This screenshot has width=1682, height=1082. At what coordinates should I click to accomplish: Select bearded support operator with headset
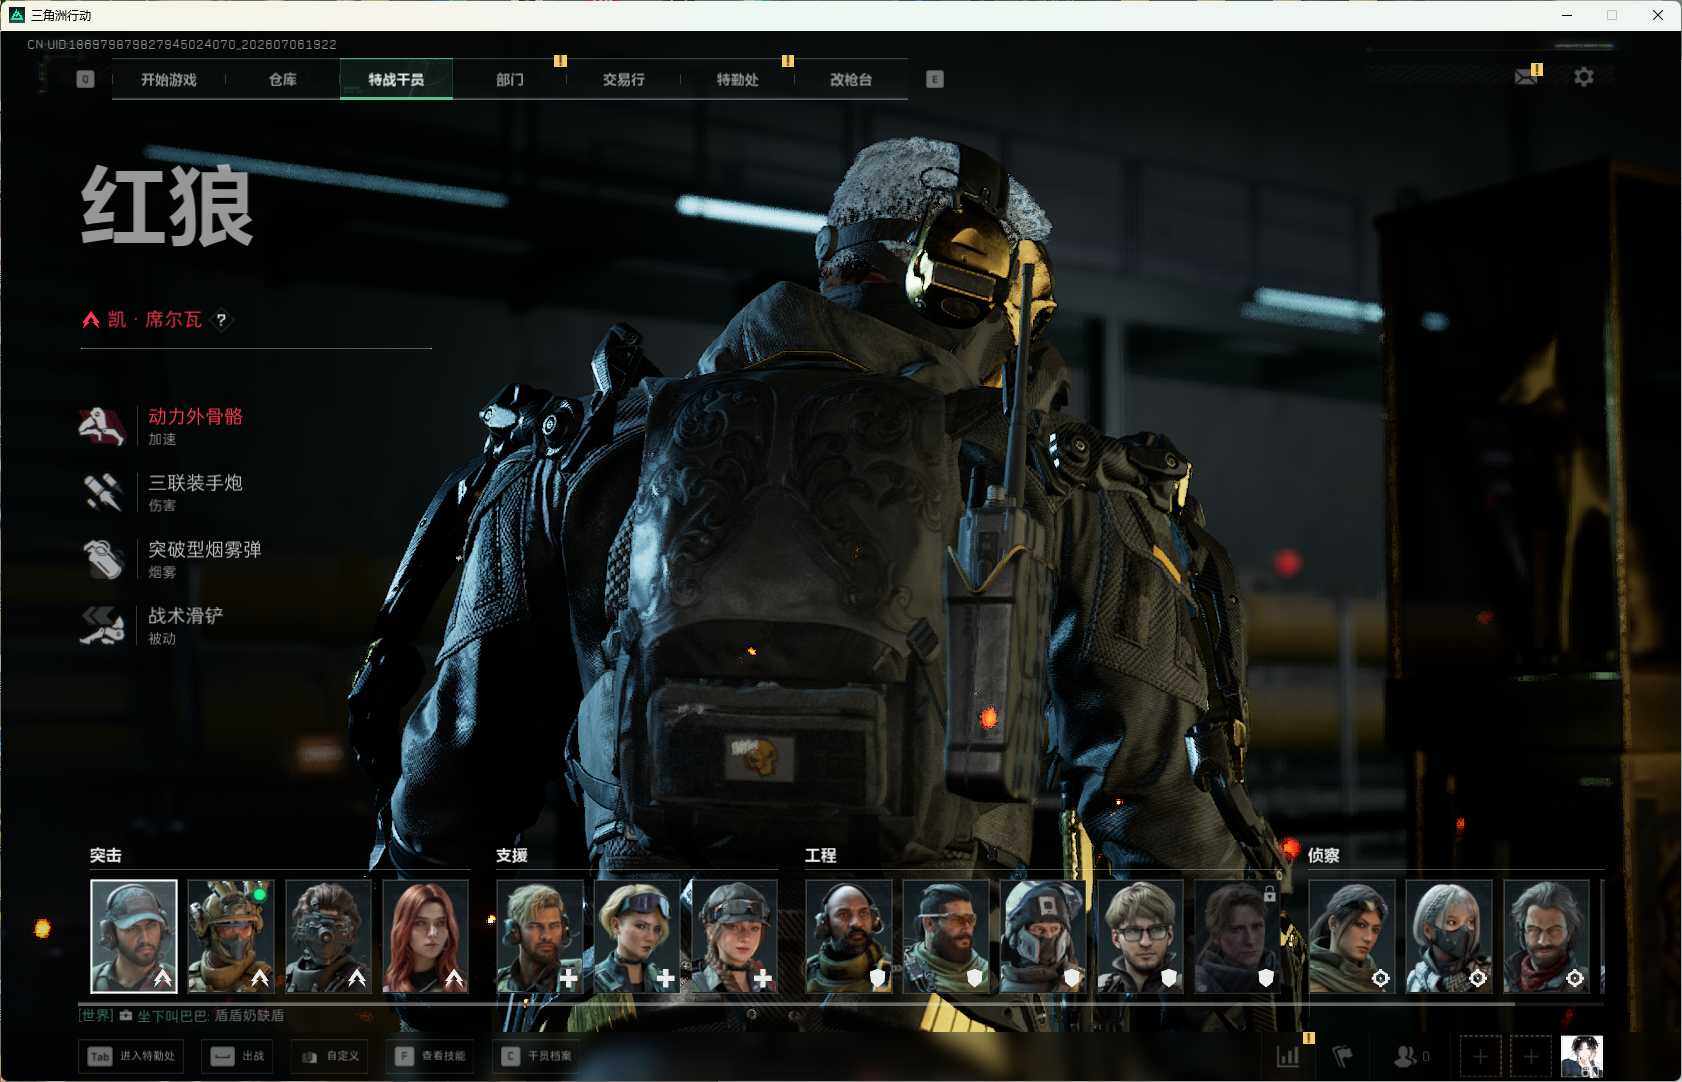click(x=540, y=936)
